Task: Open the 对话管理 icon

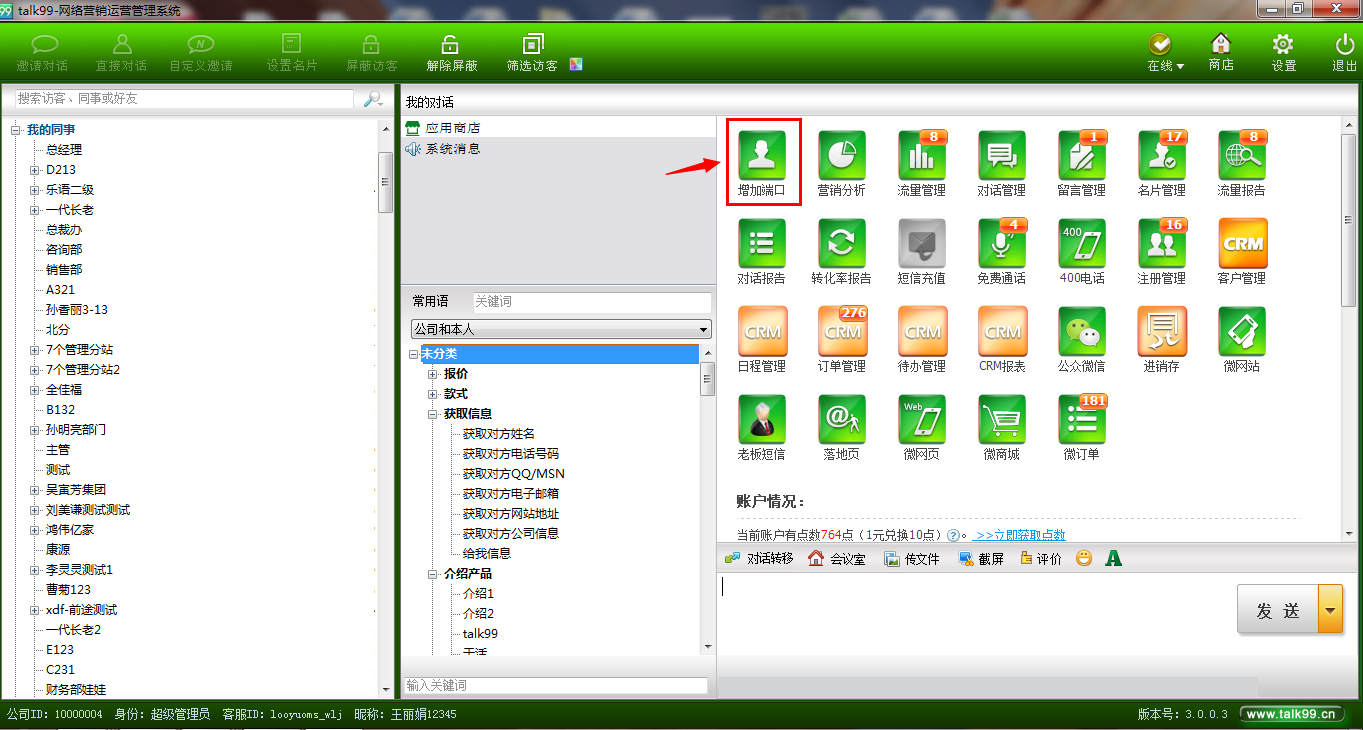Action: [1002, 156]
